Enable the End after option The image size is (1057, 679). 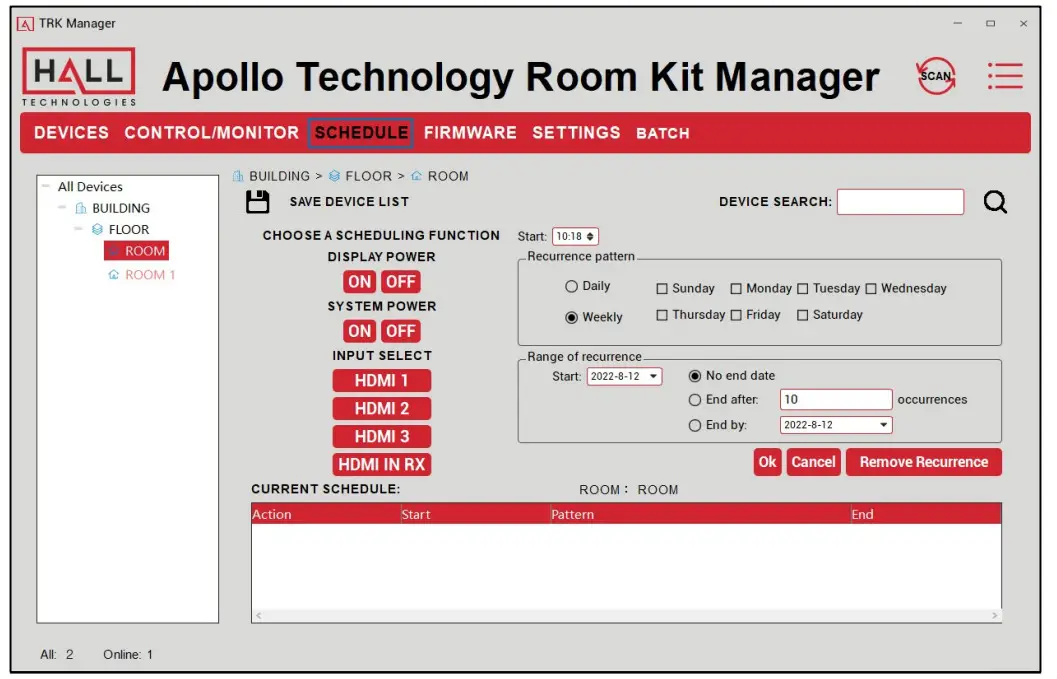click(695, 399)
